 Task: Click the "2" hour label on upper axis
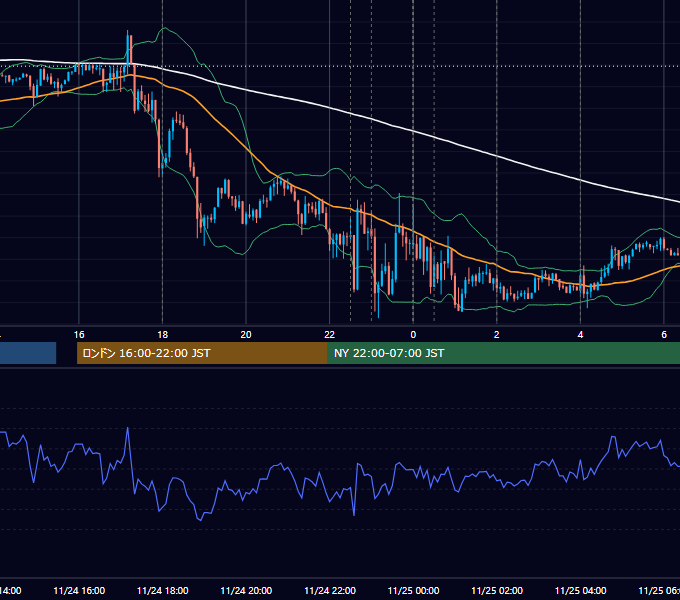497,335
